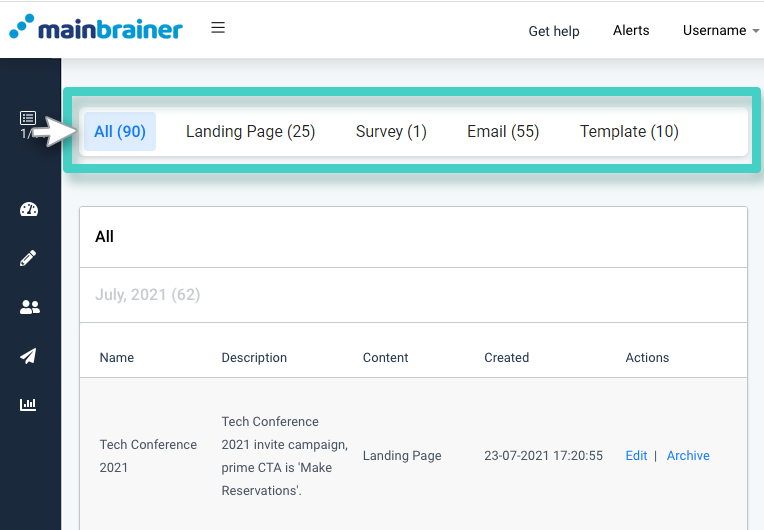
Task: Archive the Tech Conference 2021 entry
Action: coord(688,455)
